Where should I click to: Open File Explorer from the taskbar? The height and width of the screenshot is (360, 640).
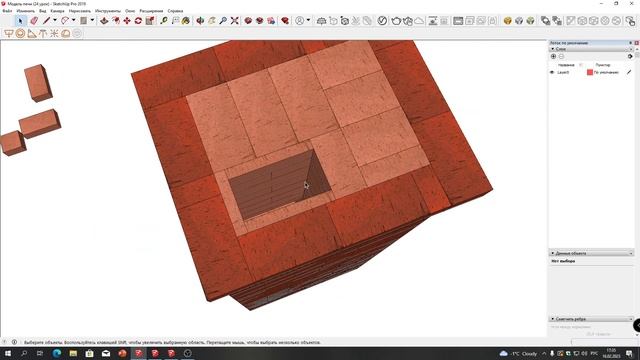(x=73, y=353)
